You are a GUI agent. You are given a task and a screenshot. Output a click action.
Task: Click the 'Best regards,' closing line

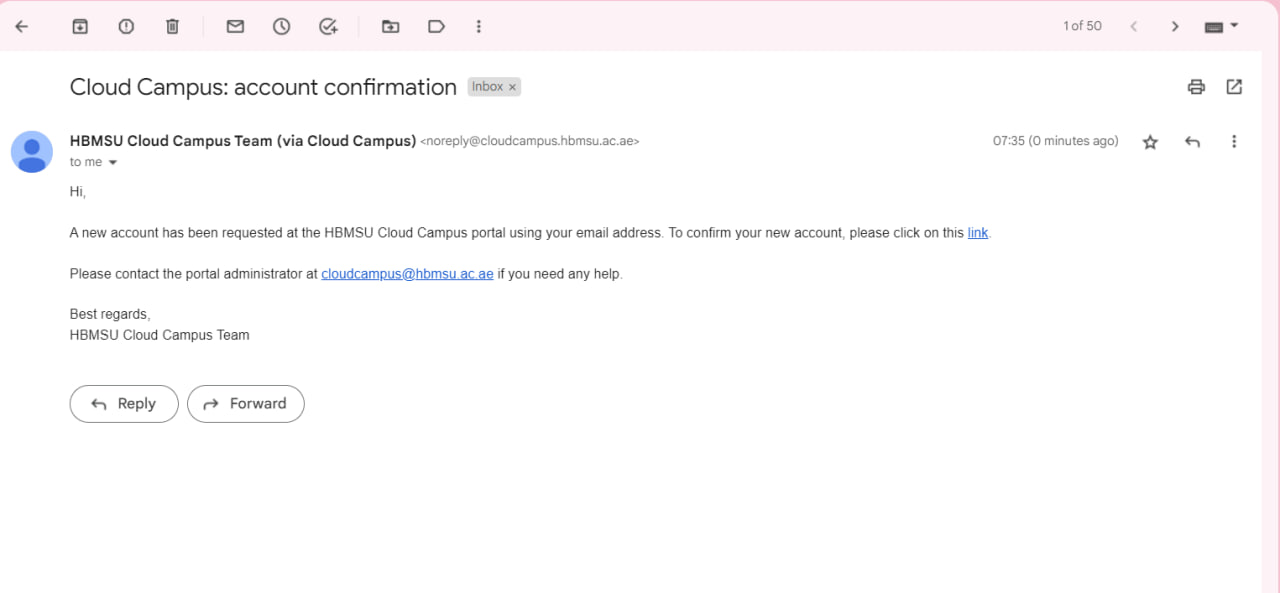point(110,314)
